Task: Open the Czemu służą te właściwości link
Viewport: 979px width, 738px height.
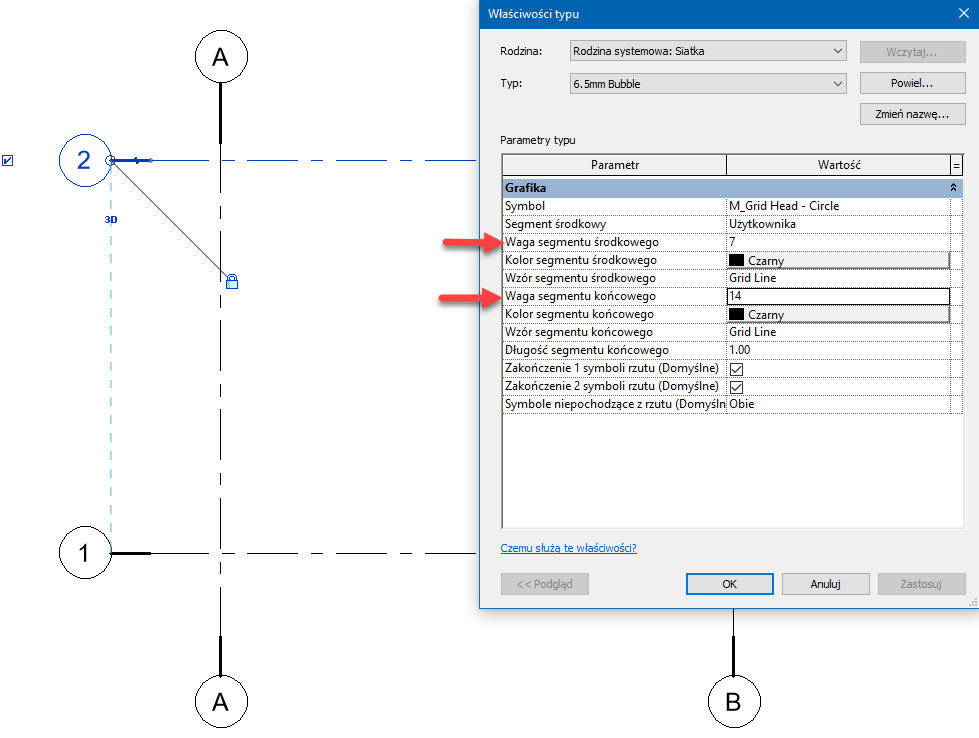Action: (x=568, y=548)
